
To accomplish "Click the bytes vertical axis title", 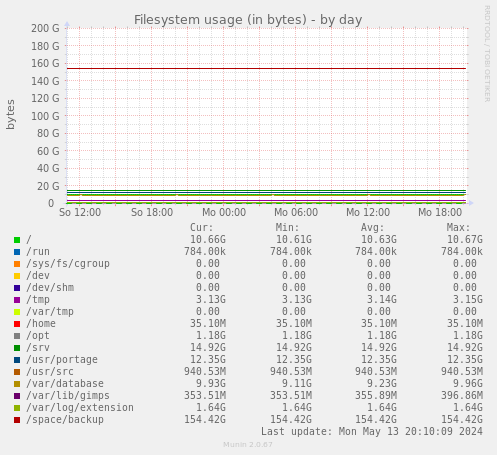I will (11, 114).
